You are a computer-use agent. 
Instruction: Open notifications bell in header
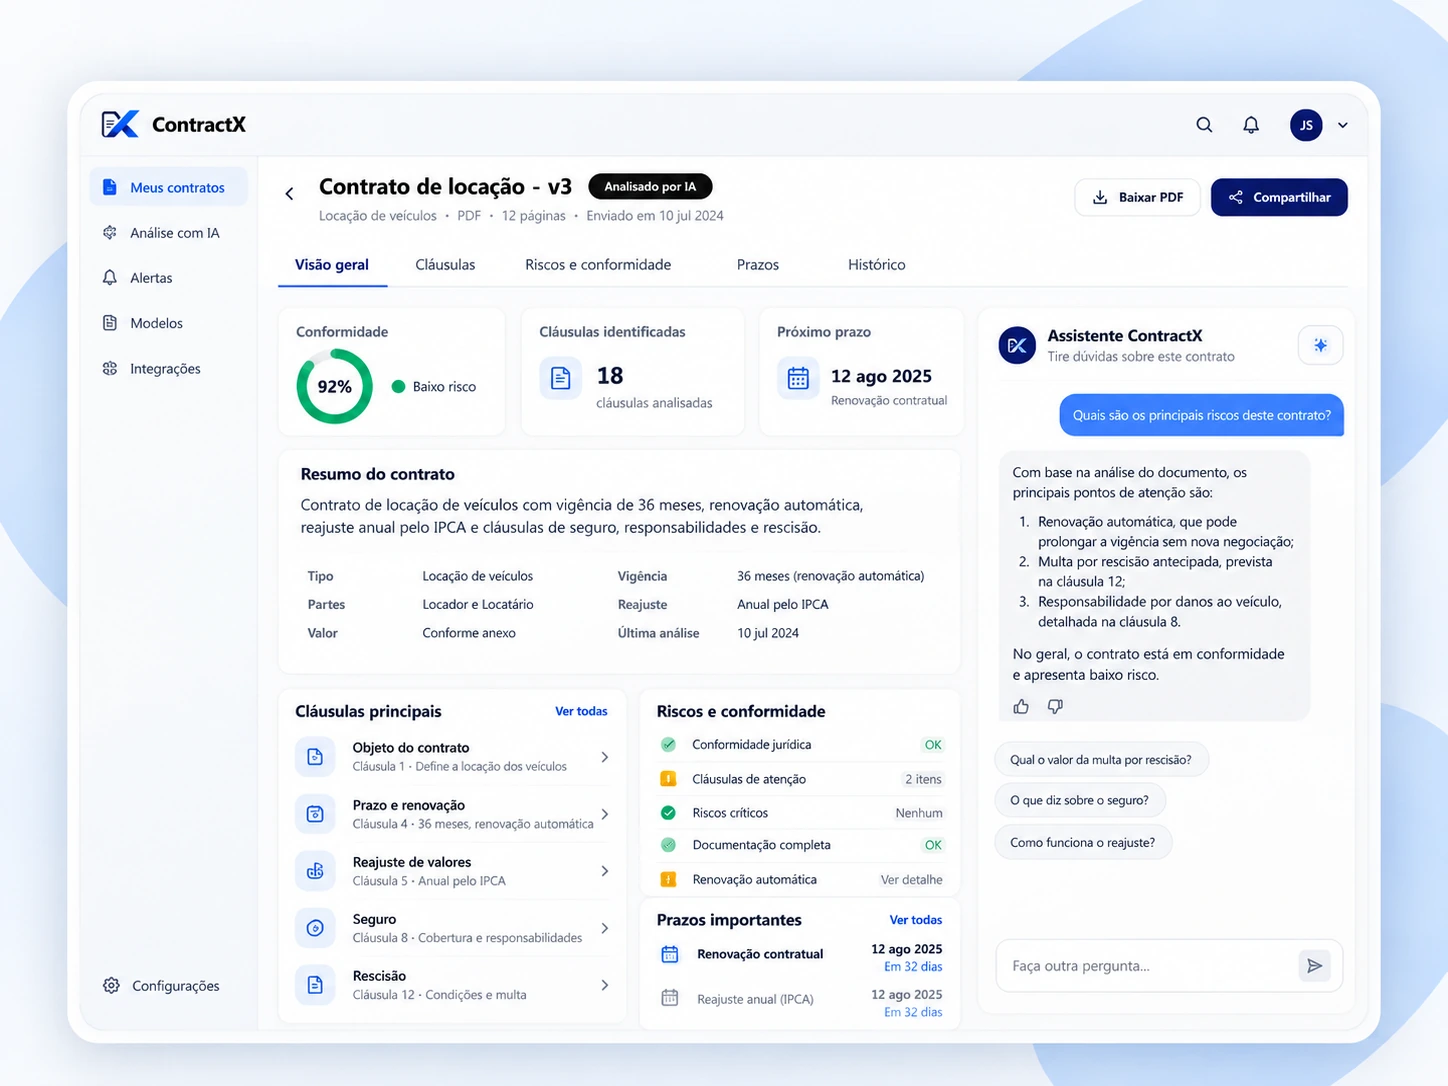coord(1251,125)
